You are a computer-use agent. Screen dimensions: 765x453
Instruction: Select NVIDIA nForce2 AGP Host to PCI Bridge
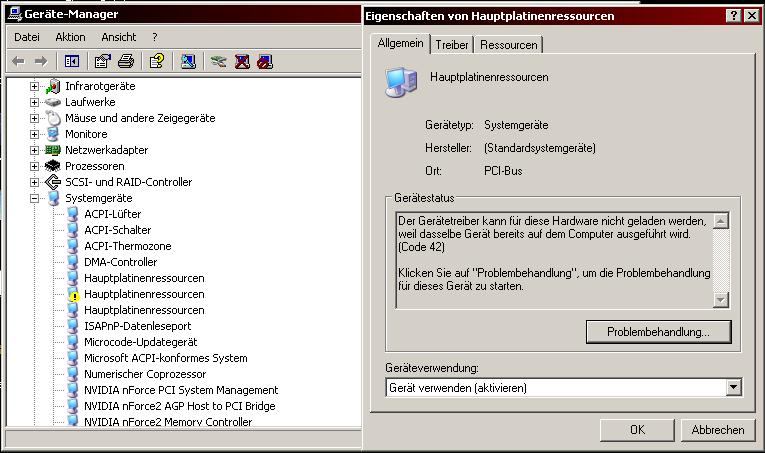[x=180, y=406]
